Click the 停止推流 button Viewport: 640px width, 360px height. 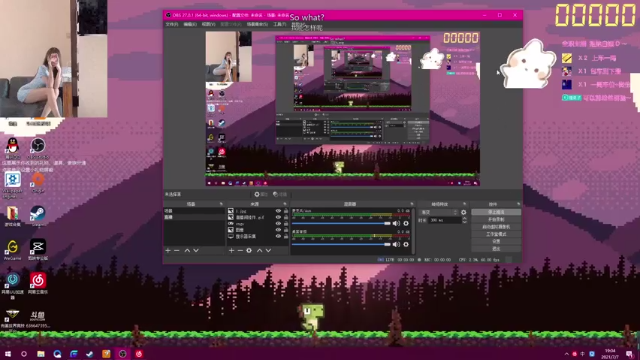click(496, 212)
